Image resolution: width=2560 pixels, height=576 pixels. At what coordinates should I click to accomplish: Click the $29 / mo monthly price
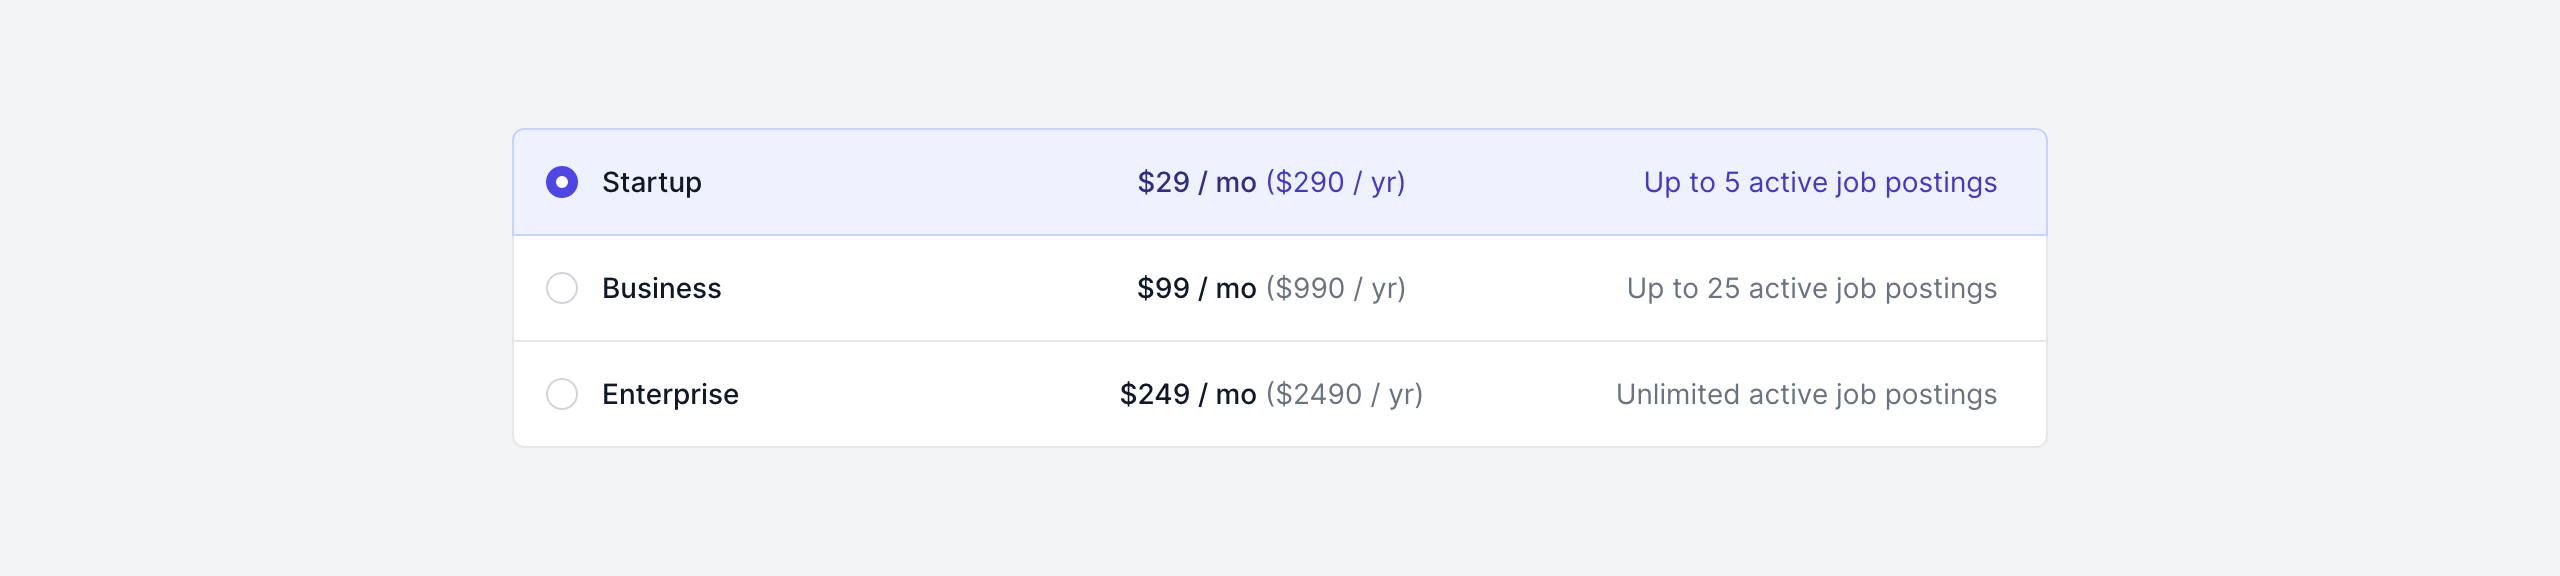[x=1196, y=182]
